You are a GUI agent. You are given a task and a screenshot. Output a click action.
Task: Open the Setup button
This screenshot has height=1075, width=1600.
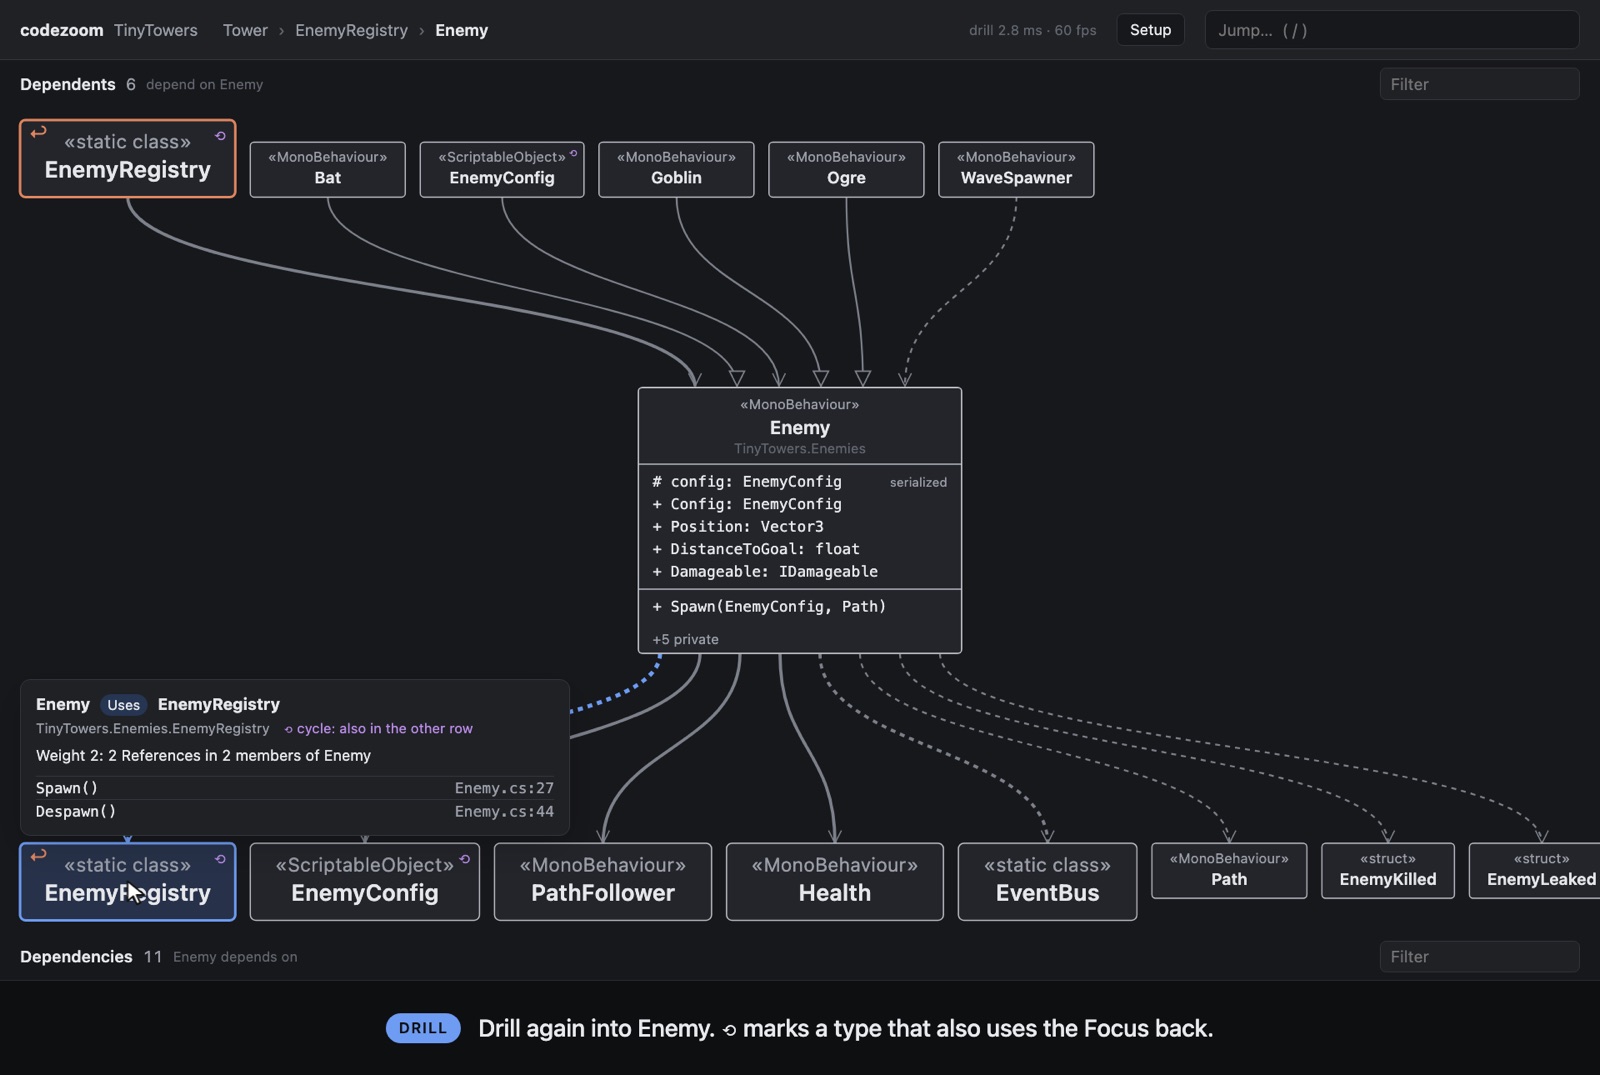coord(1150,30)
